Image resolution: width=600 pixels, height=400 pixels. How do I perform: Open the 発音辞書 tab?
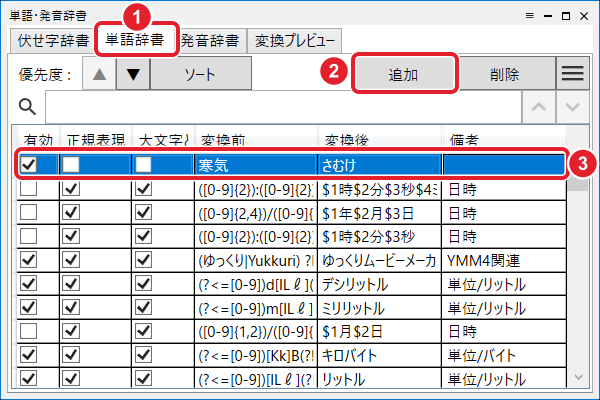tap(210, 41)
